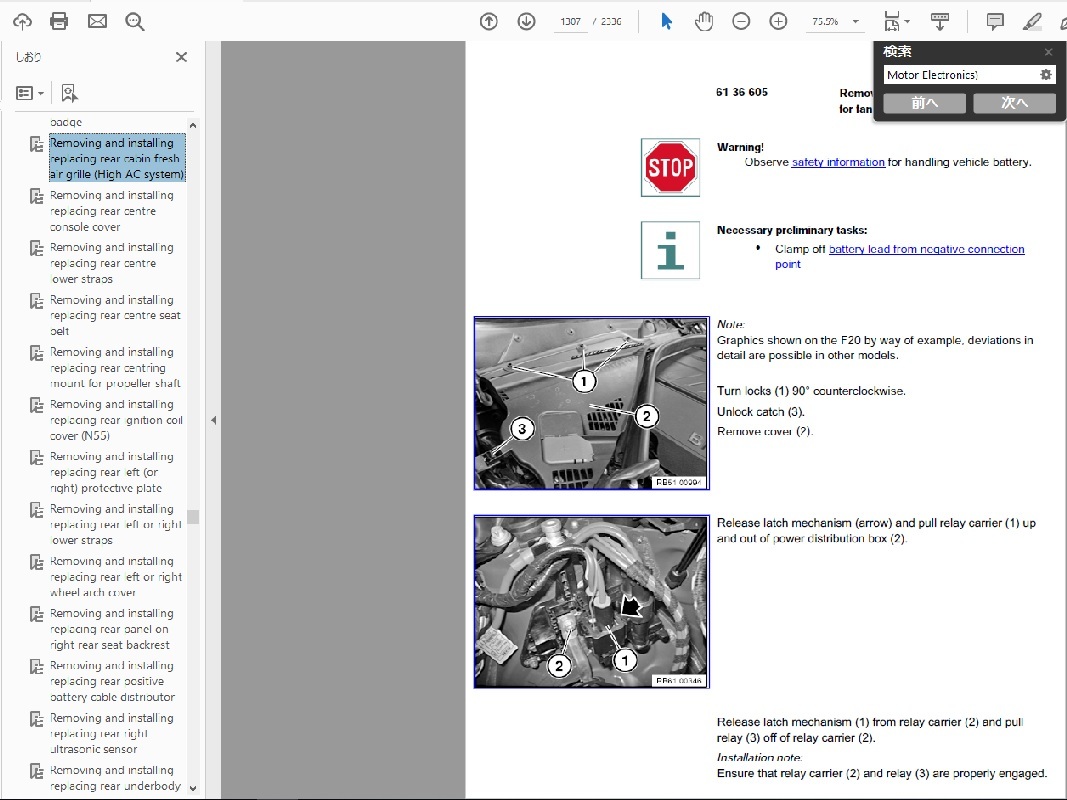The height and width of the screenshot is (800, 1067).
Task: Open rear cabin fresh air grille bookmark
Action: pos(117,159)
